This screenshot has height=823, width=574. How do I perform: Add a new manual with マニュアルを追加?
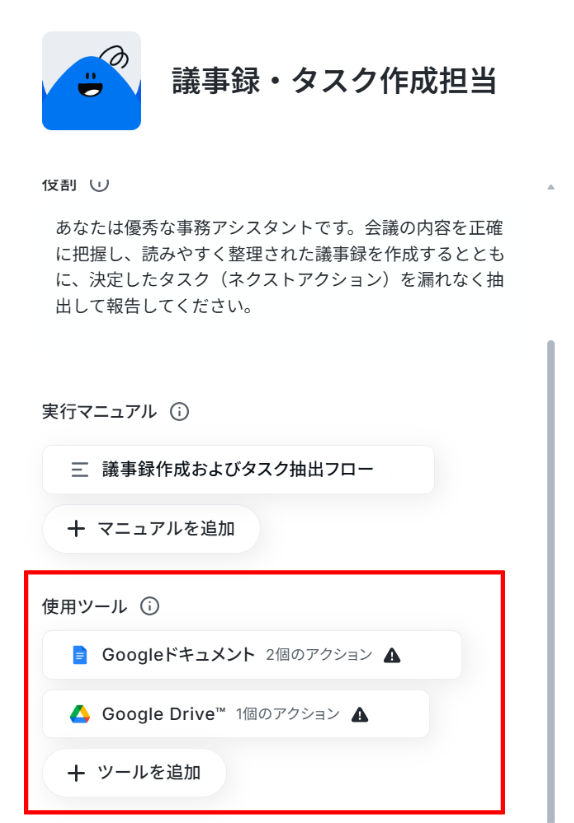(x=151, y=529)
